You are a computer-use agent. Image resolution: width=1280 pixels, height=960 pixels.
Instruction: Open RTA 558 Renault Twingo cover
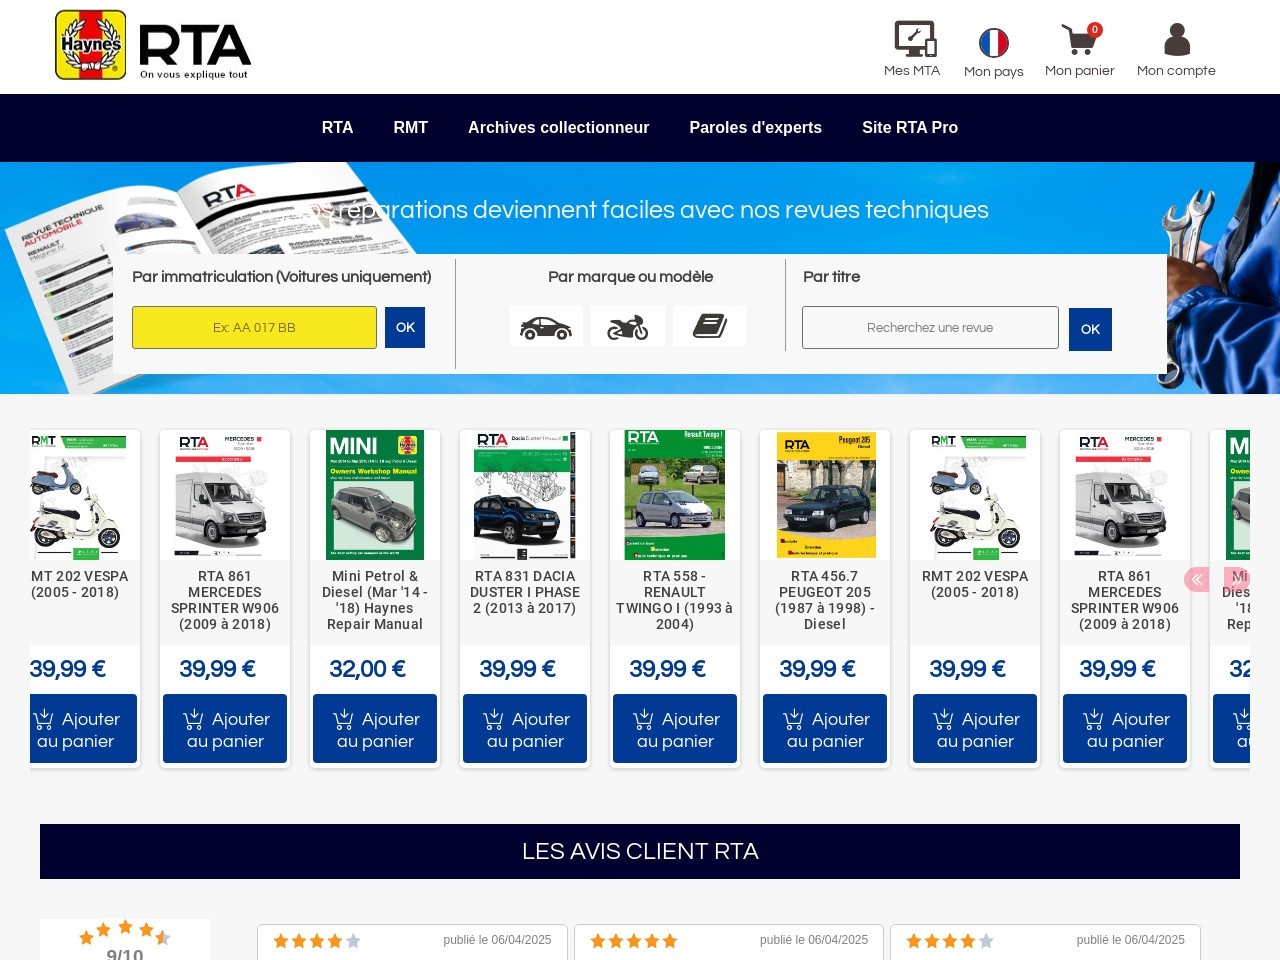point(675,495)
